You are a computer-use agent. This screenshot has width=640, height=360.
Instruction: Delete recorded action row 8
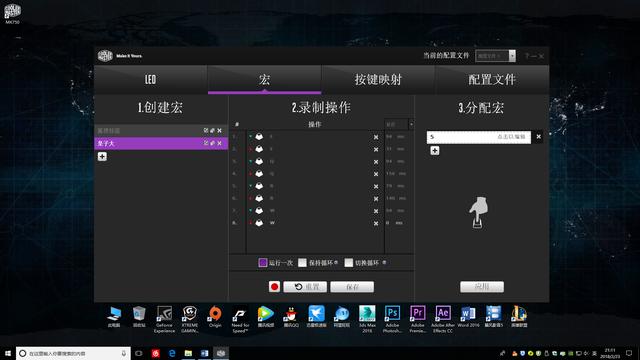376,223
